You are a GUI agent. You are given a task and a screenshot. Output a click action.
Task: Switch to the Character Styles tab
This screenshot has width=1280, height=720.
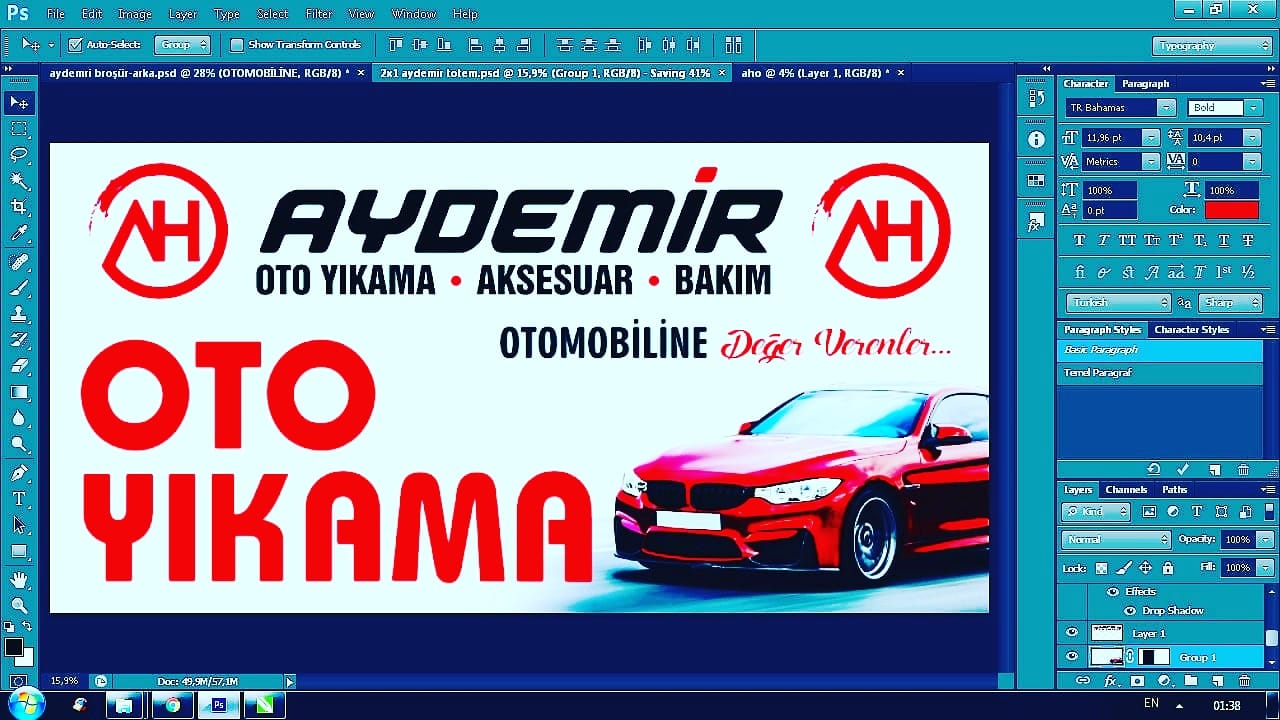[x=1192, y=330]
